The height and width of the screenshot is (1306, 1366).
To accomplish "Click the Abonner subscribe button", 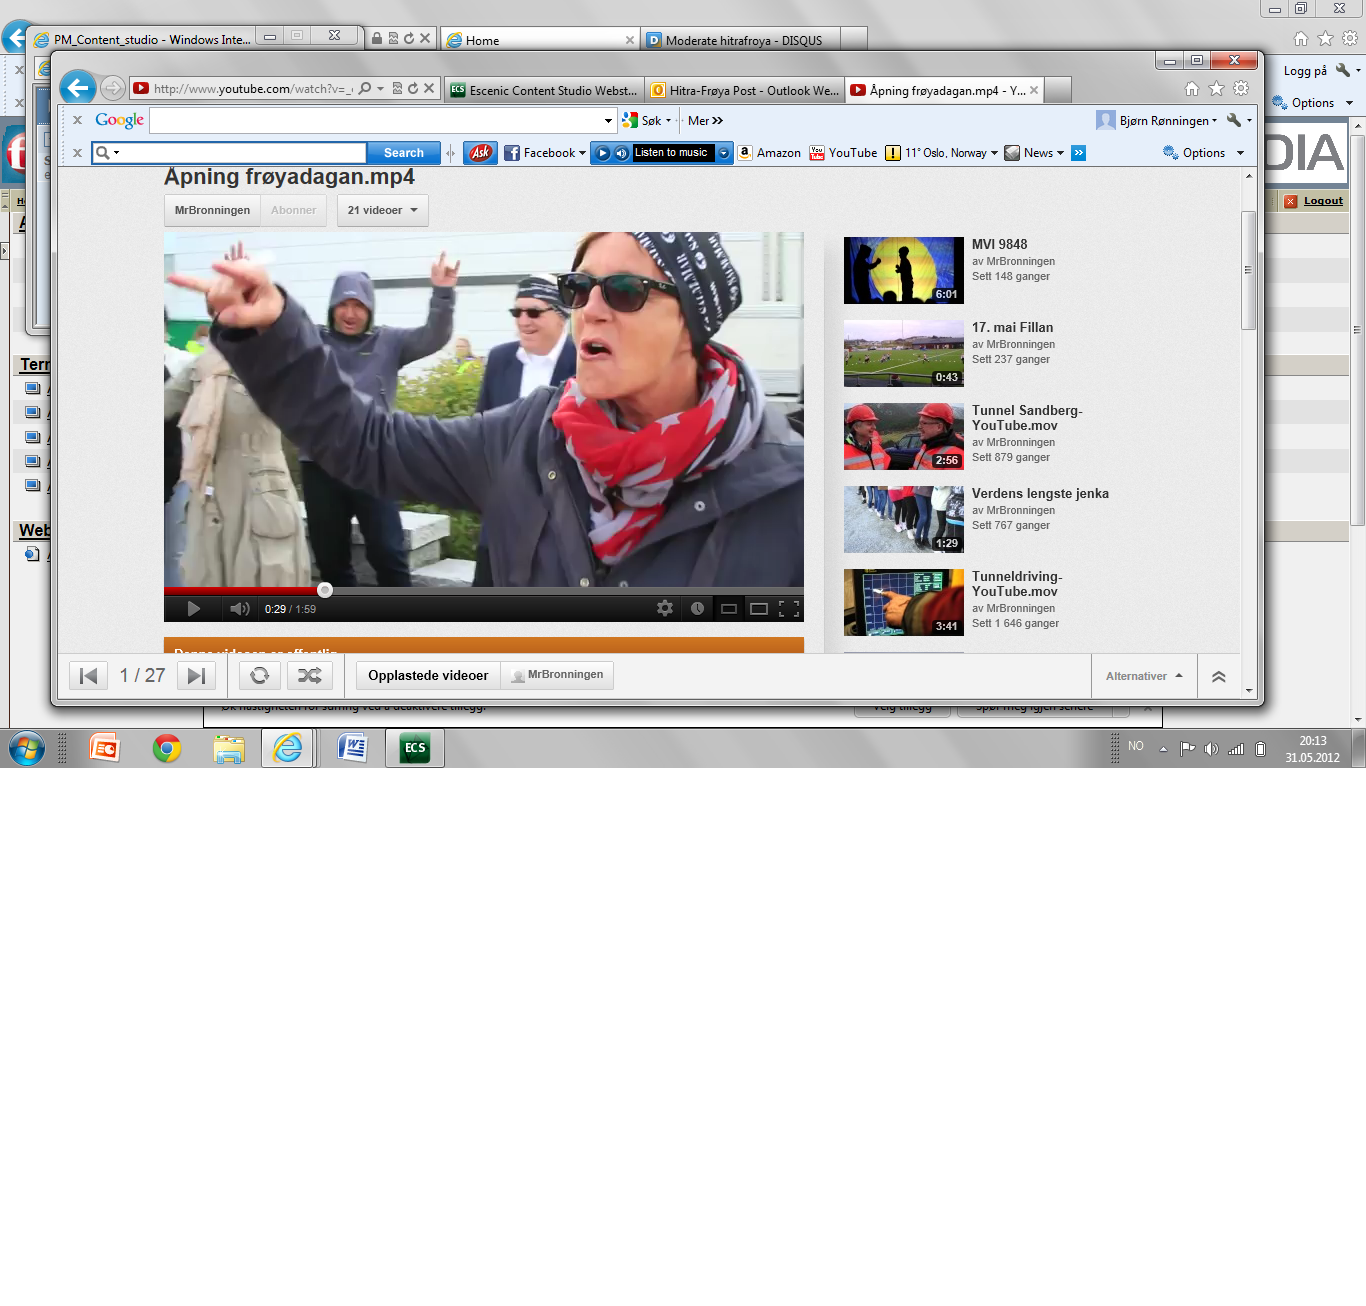I will (x=293, y=210).
